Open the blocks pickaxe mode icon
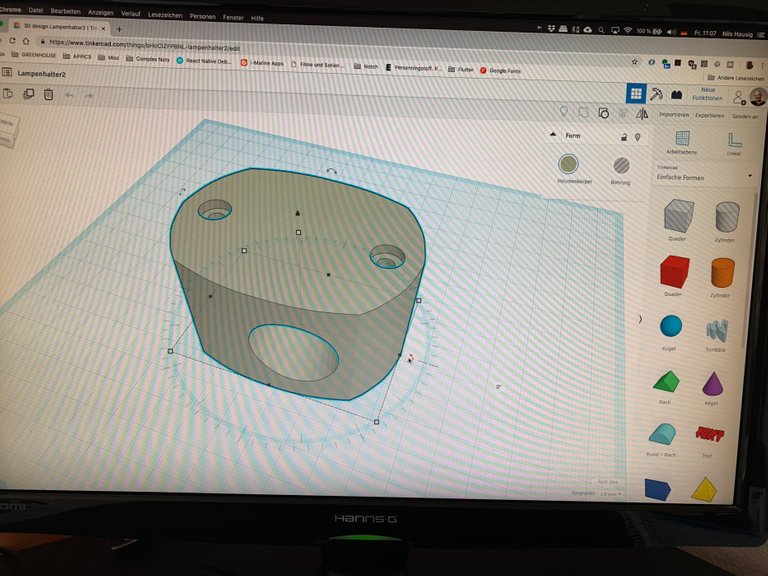 pos(656,94)
